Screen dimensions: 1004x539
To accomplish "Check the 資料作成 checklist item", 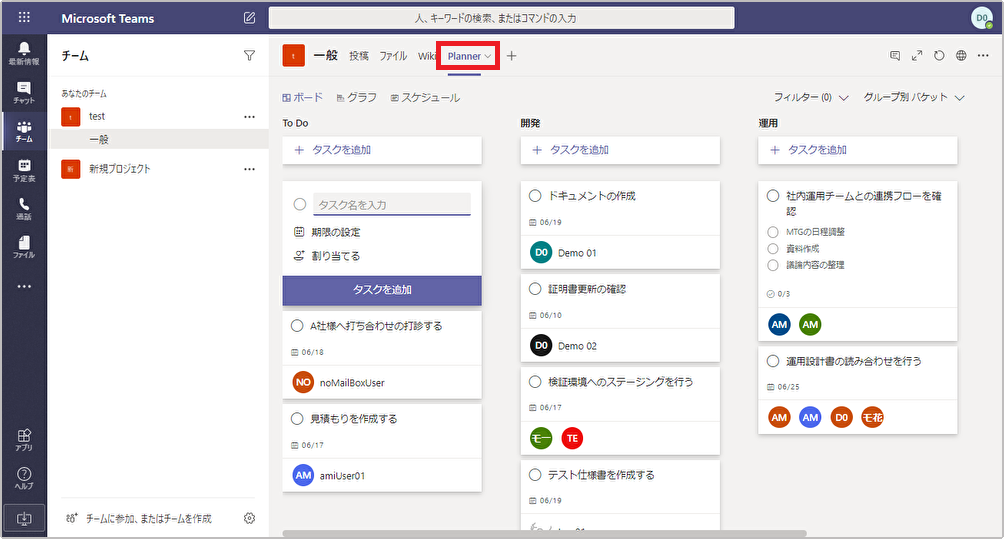I will tap(773, 248).
